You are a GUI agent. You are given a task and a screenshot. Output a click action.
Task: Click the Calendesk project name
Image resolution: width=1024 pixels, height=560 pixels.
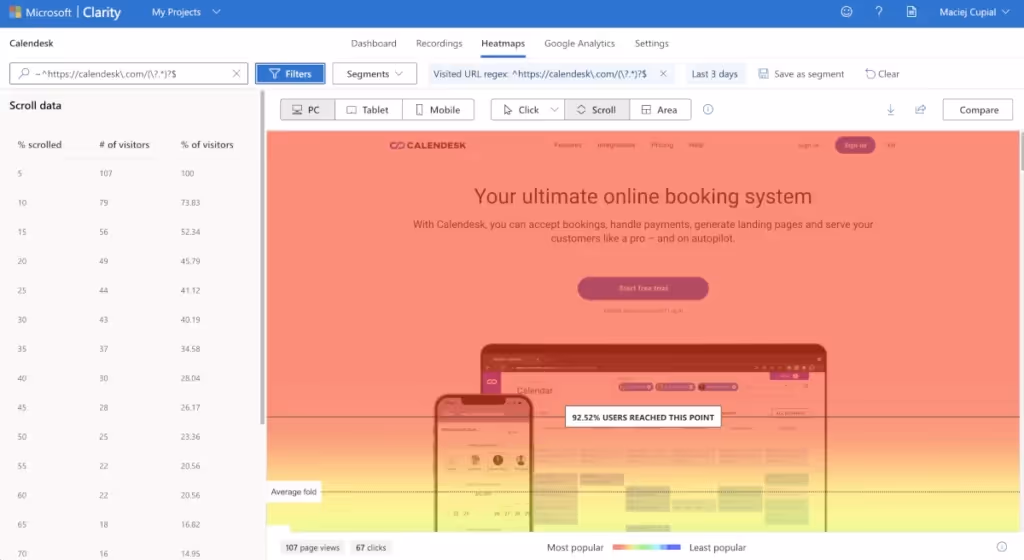(x=31, y=43)
